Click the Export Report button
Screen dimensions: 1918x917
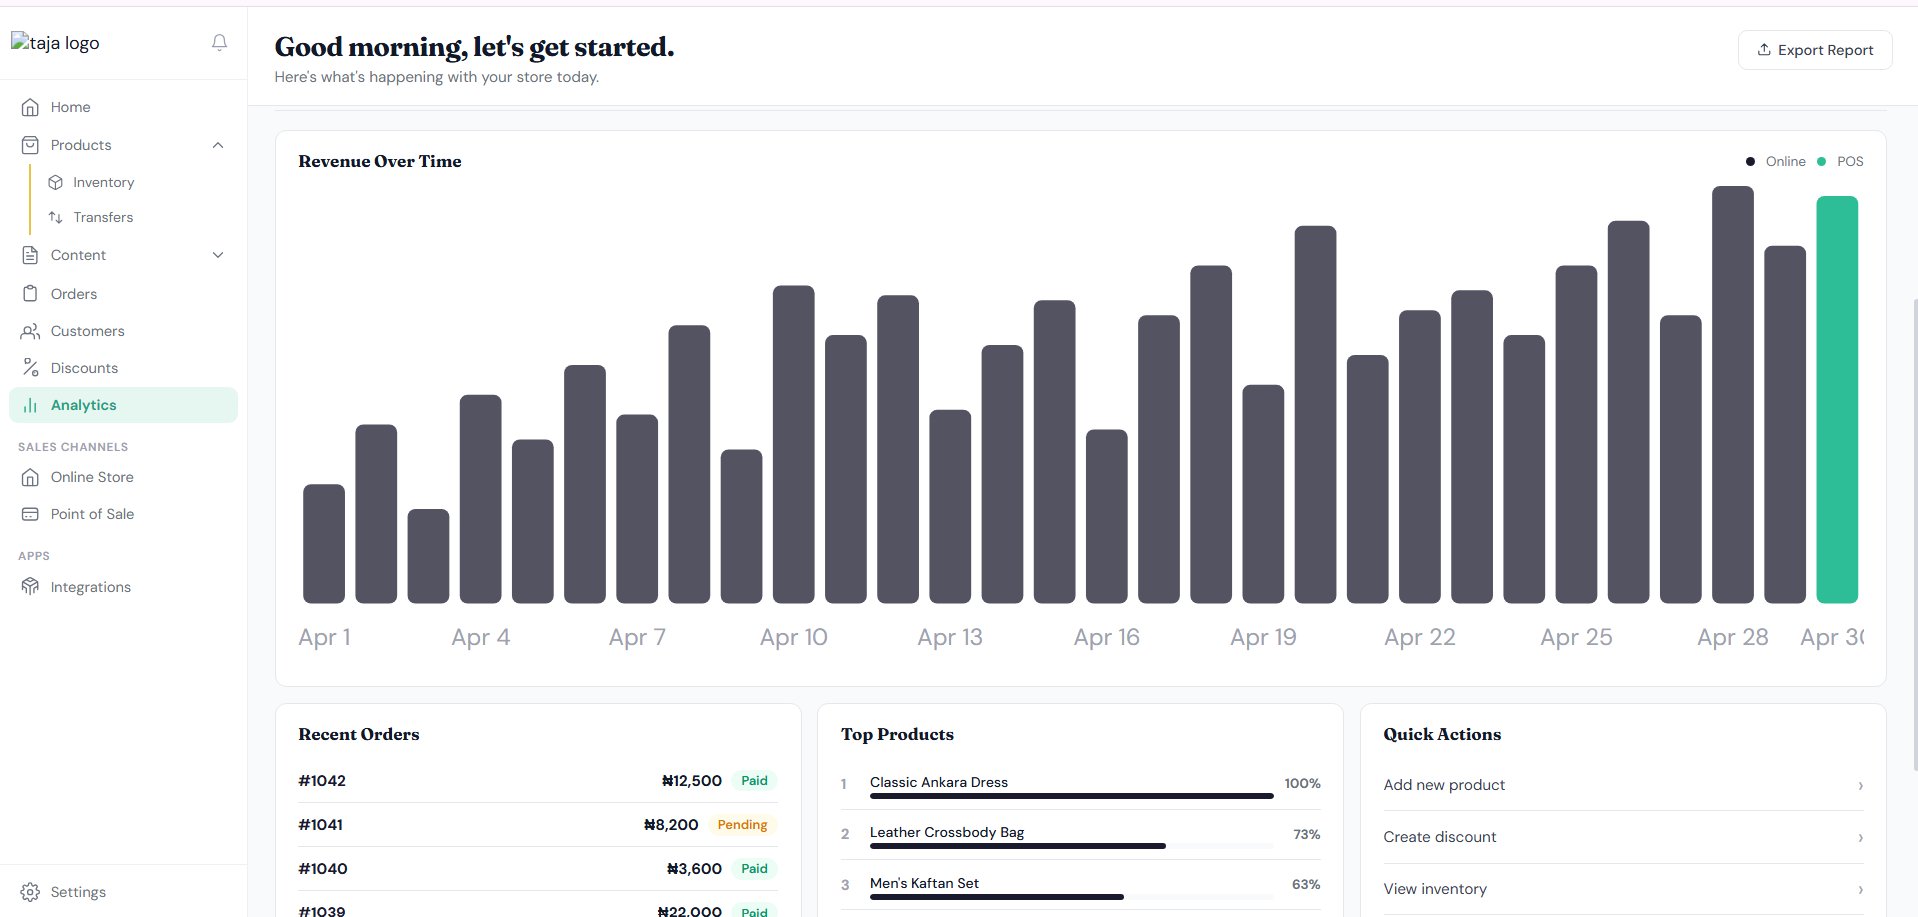point(1815,50)
